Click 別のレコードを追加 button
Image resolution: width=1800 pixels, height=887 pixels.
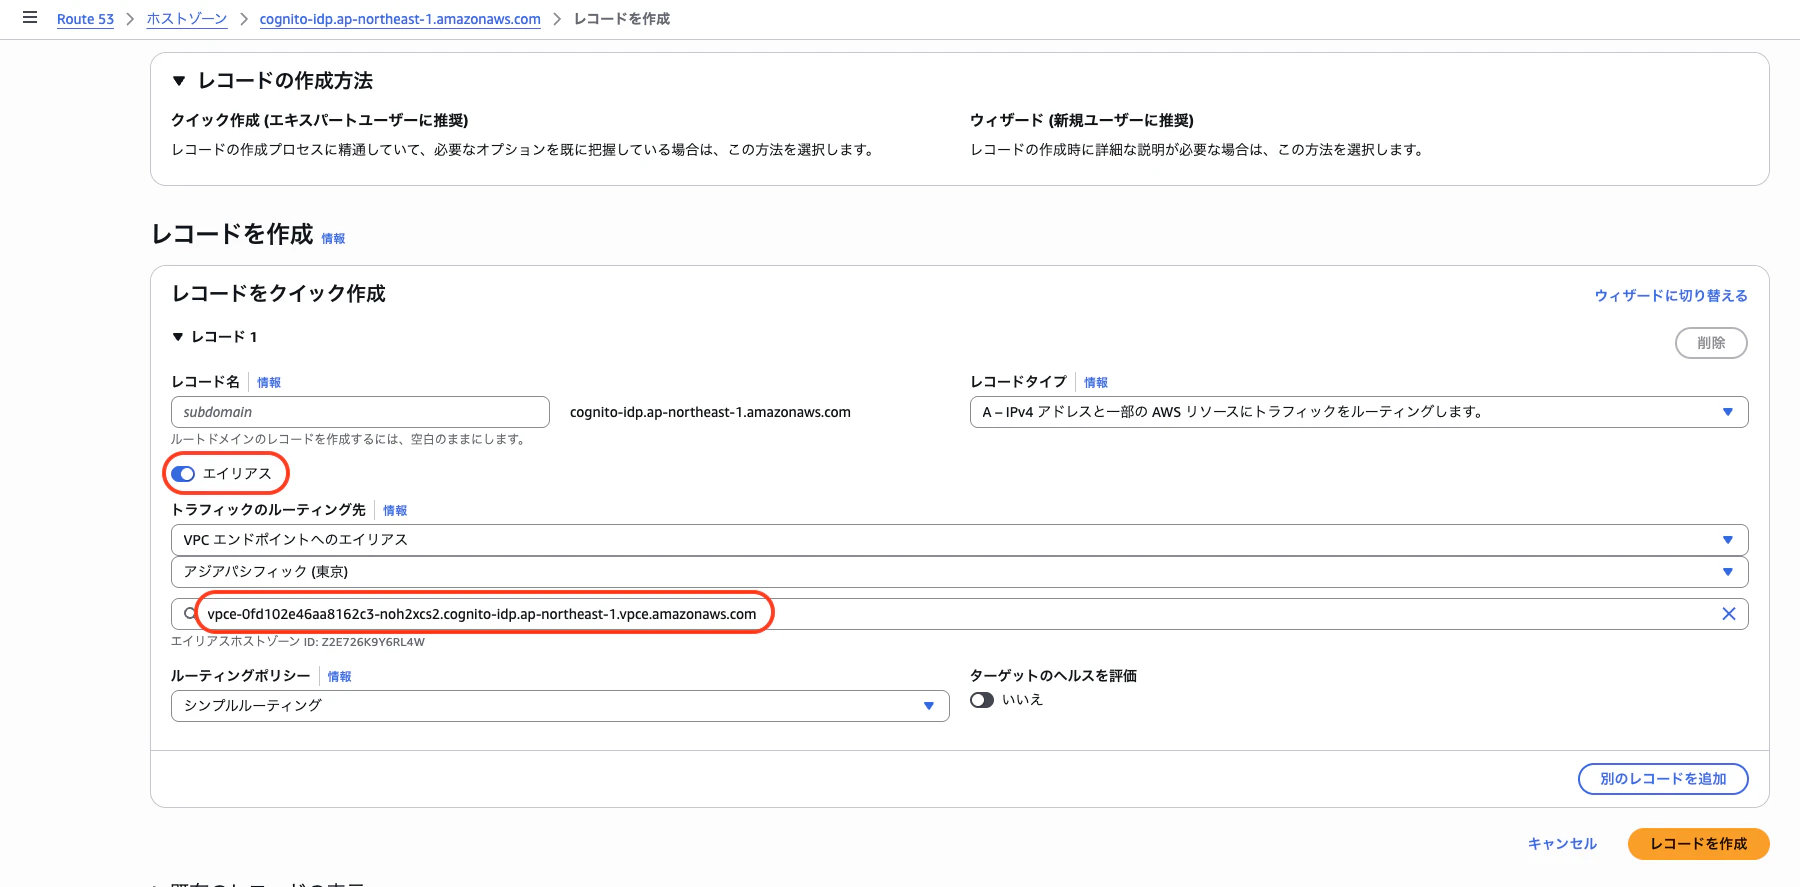(1663, 779)
